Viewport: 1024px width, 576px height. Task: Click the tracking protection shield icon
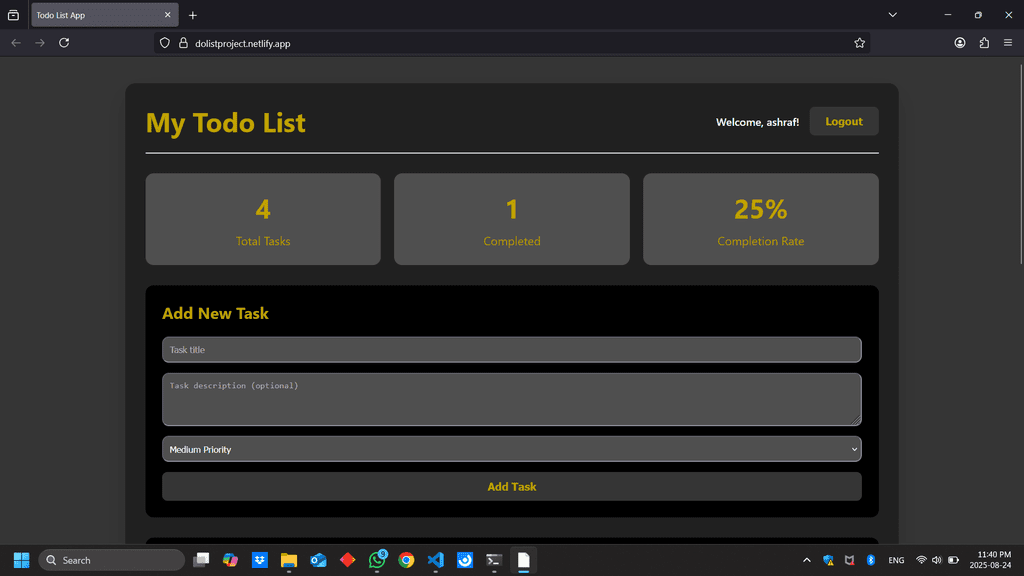coord(165,43)
